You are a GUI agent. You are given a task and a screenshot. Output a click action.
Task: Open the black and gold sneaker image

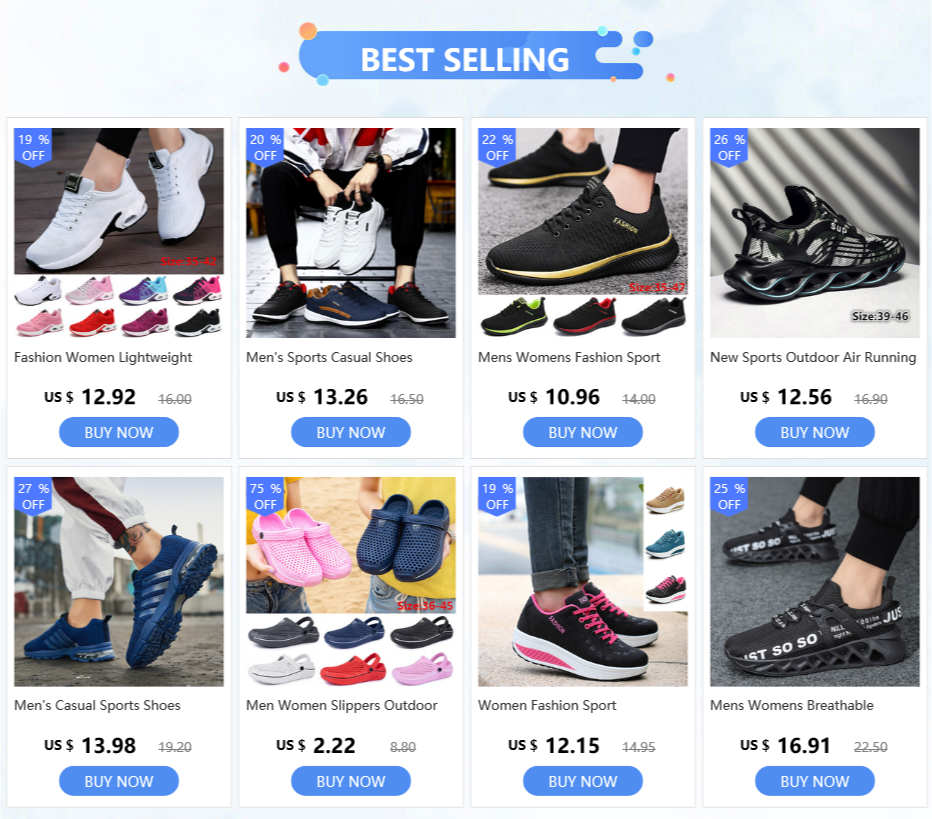pos(582,232)
